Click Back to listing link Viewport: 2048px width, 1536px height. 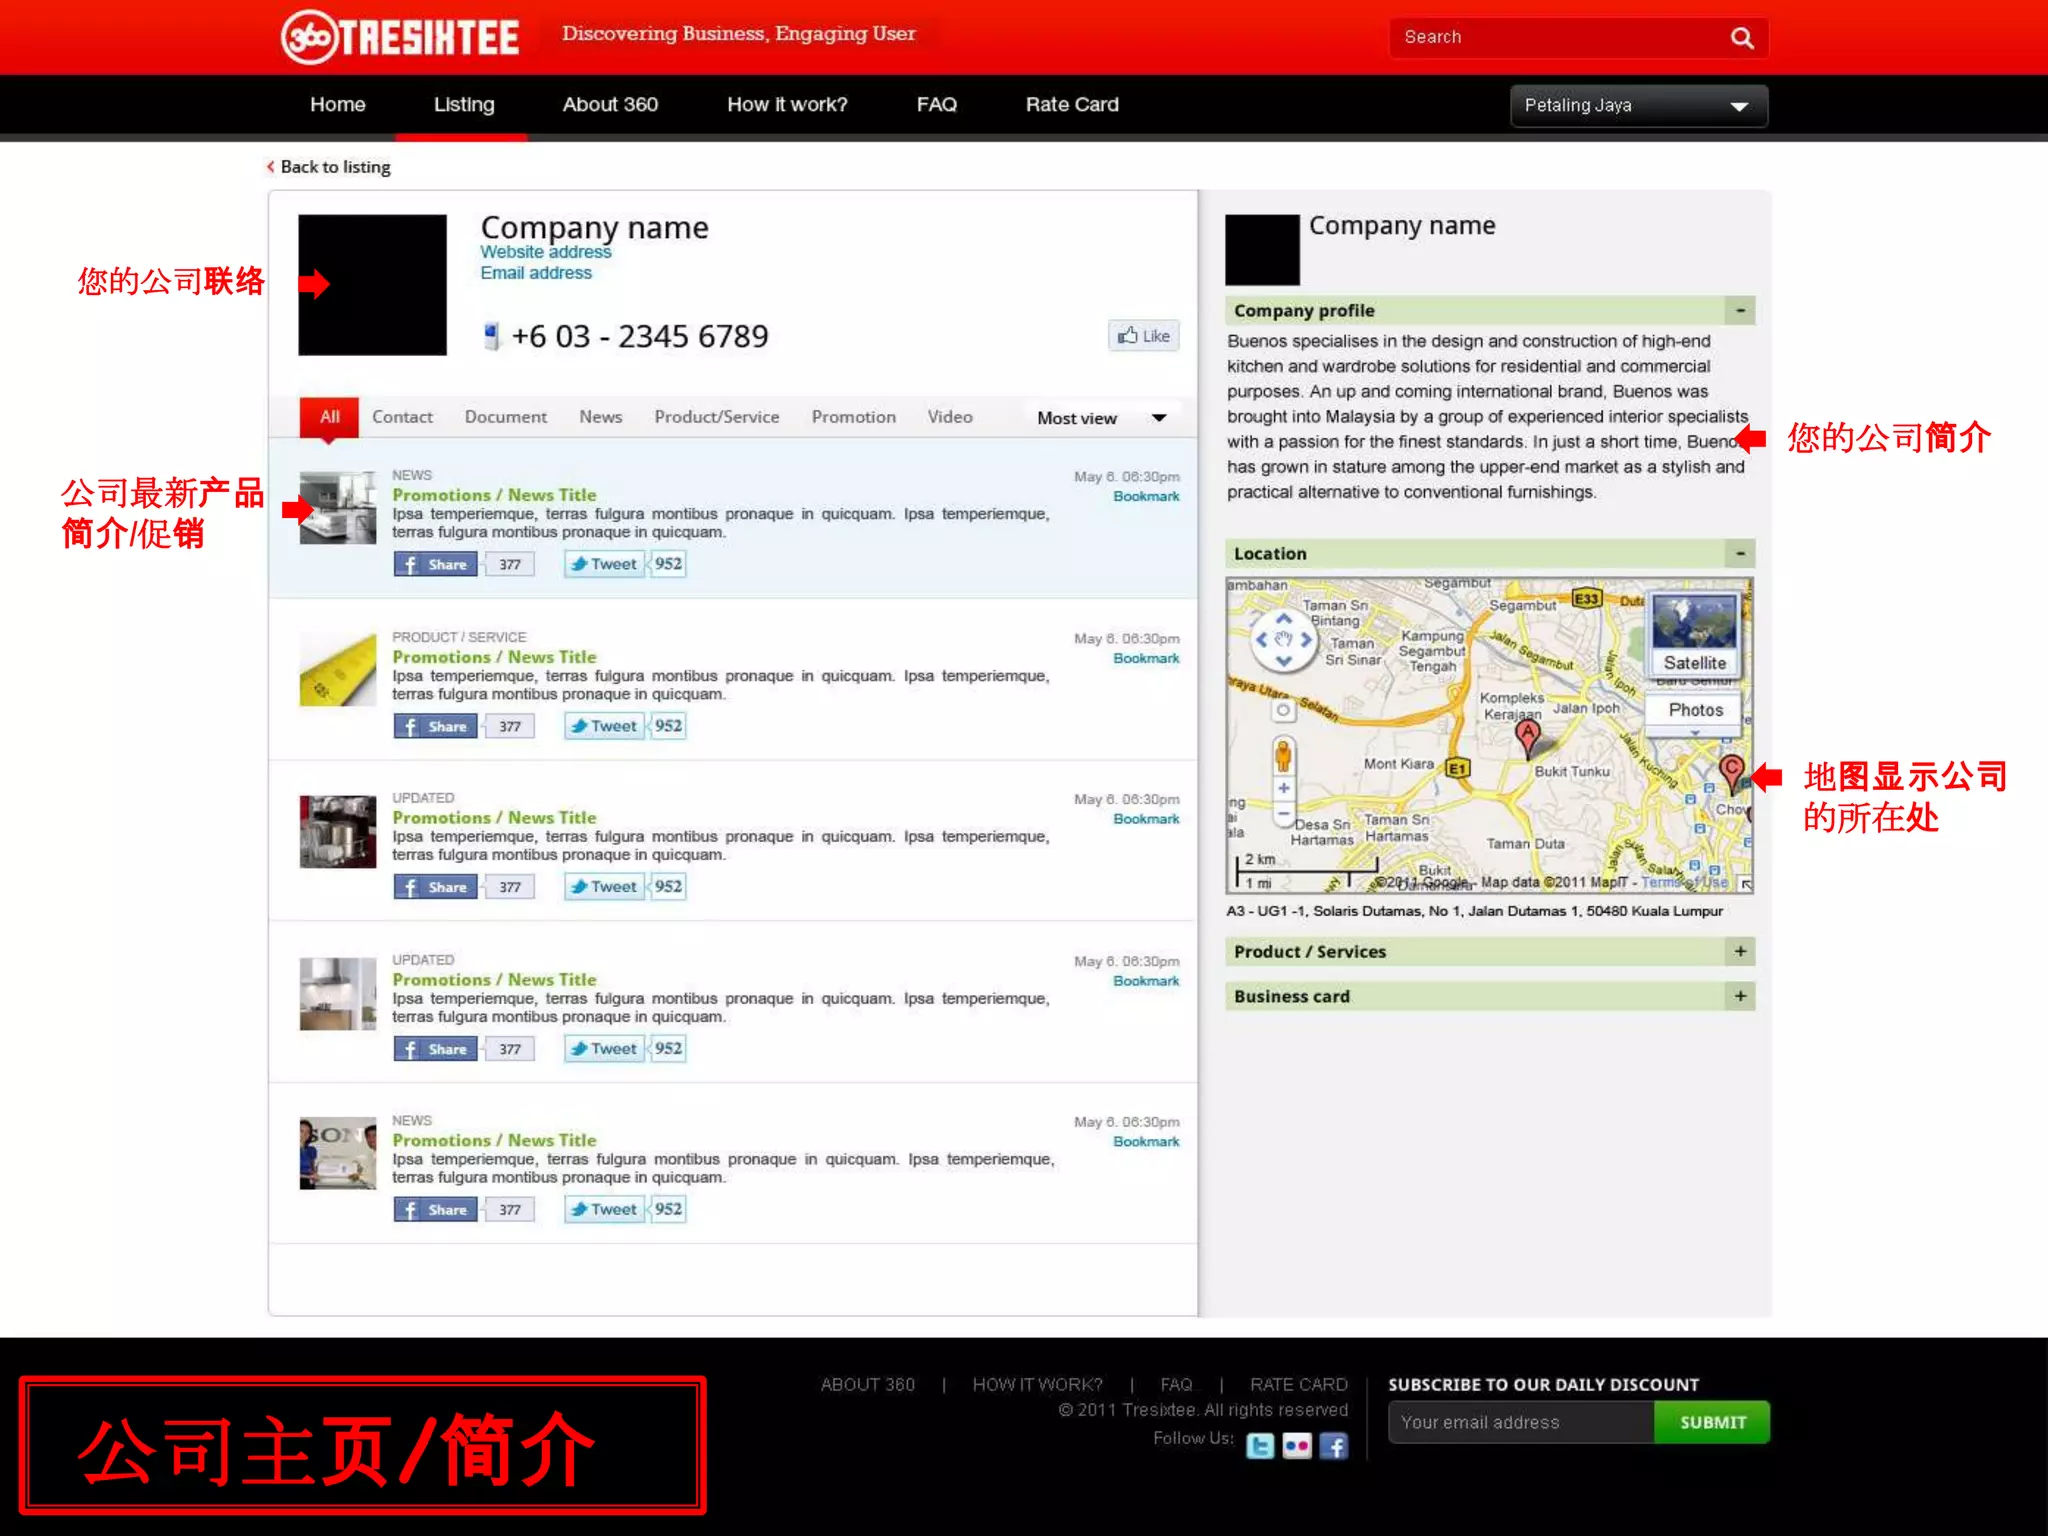pos(335,167)
